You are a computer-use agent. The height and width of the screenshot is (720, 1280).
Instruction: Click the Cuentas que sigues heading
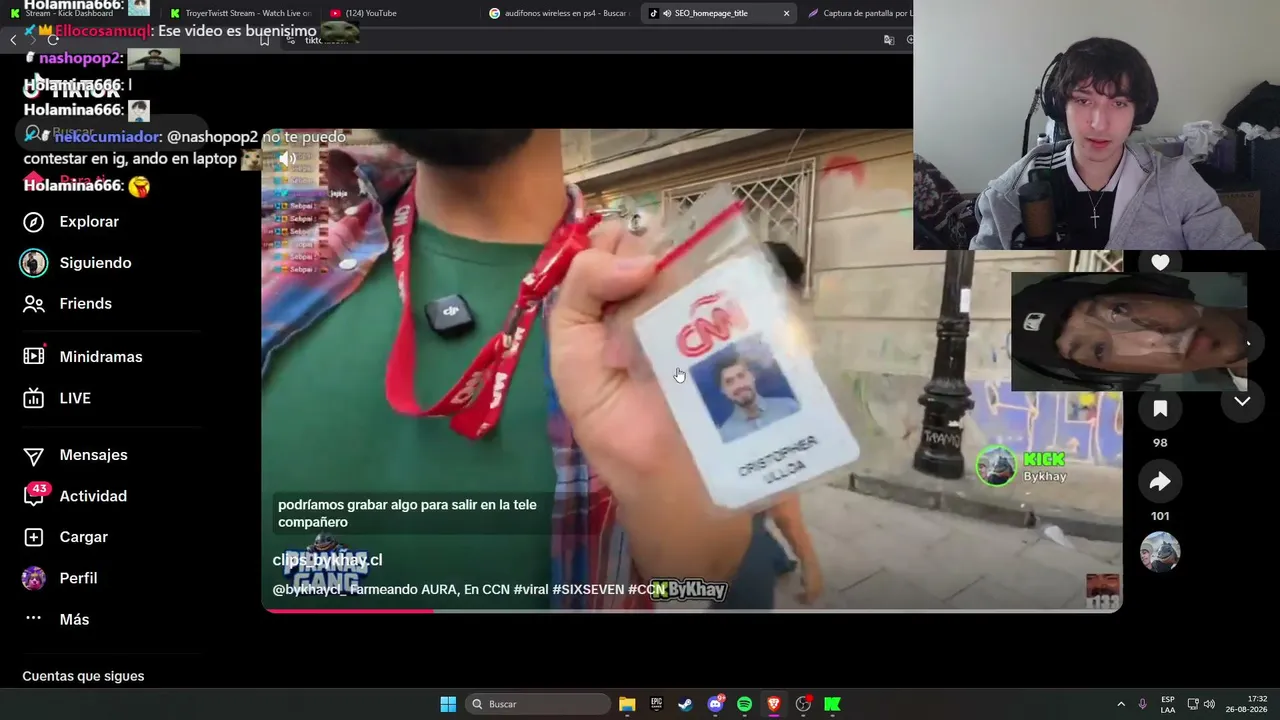(83, 676)
